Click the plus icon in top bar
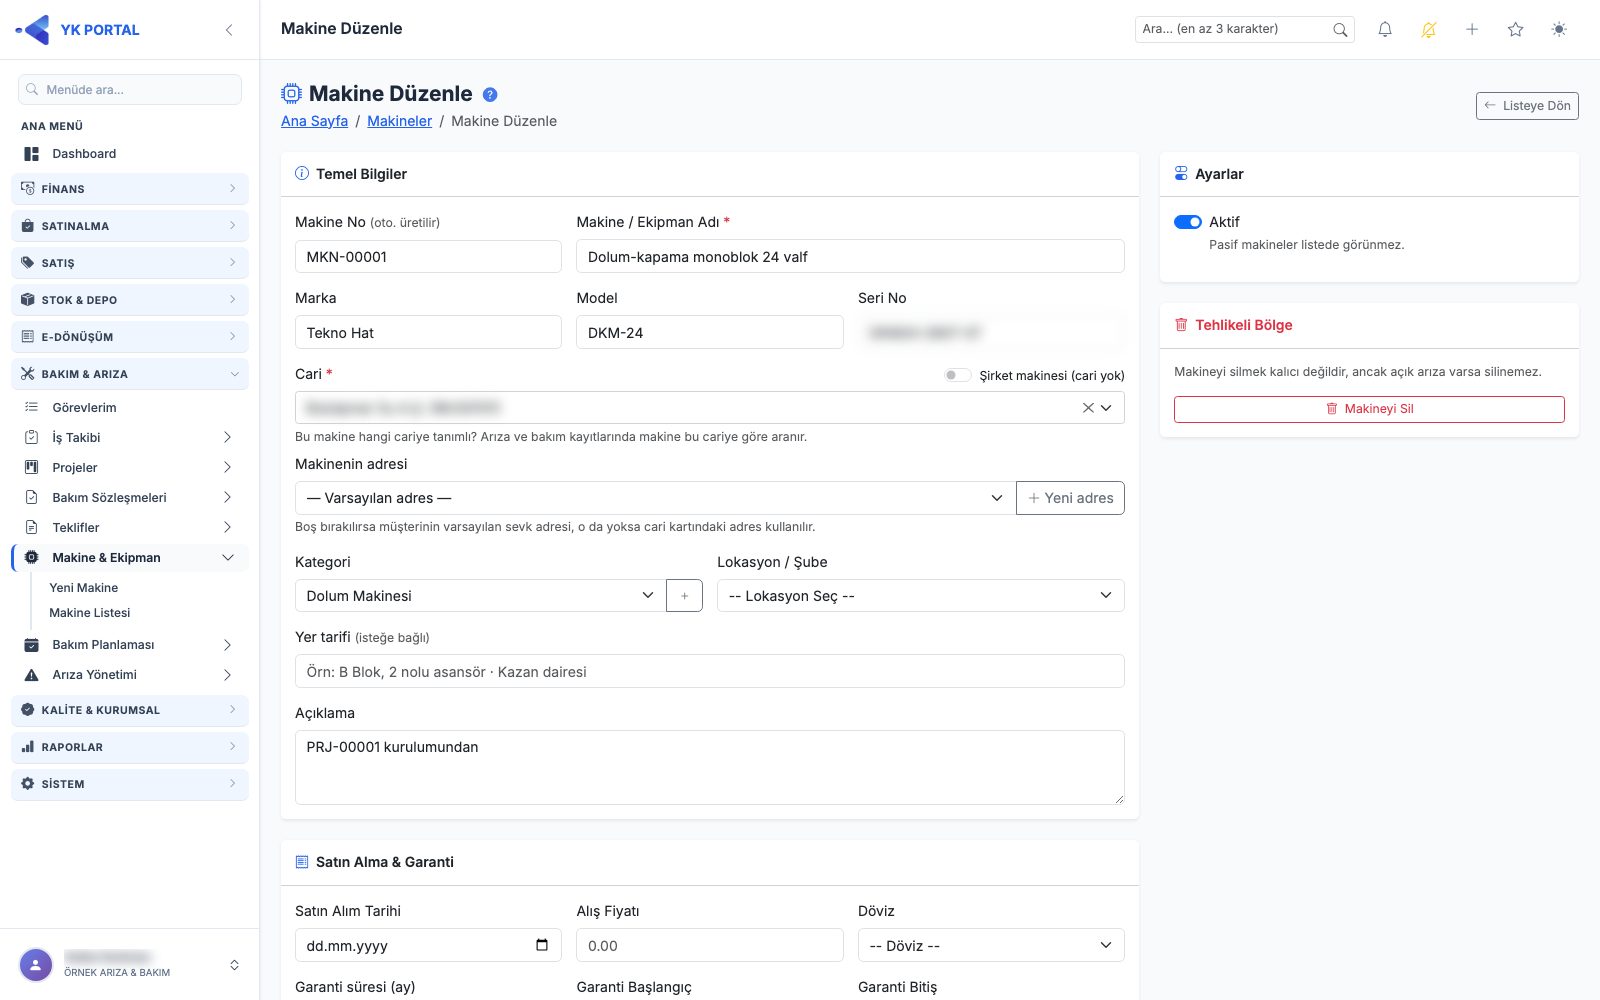This screenshot has height=1000, width=1600. [1472, 30]
